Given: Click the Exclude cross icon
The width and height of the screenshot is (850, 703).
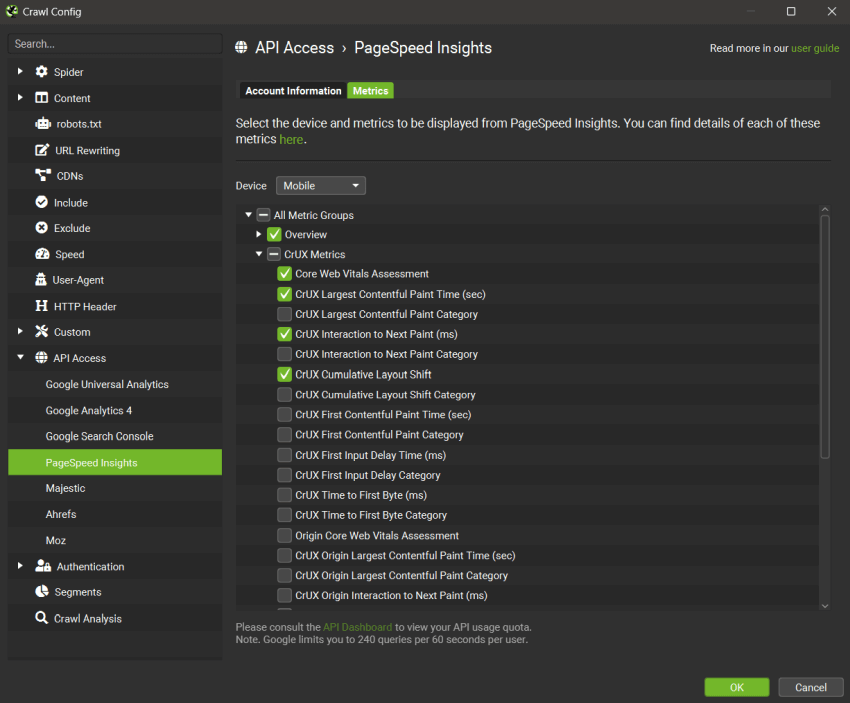Looking at the screenshot, I should pyautogui.click(x=41, y=228).
